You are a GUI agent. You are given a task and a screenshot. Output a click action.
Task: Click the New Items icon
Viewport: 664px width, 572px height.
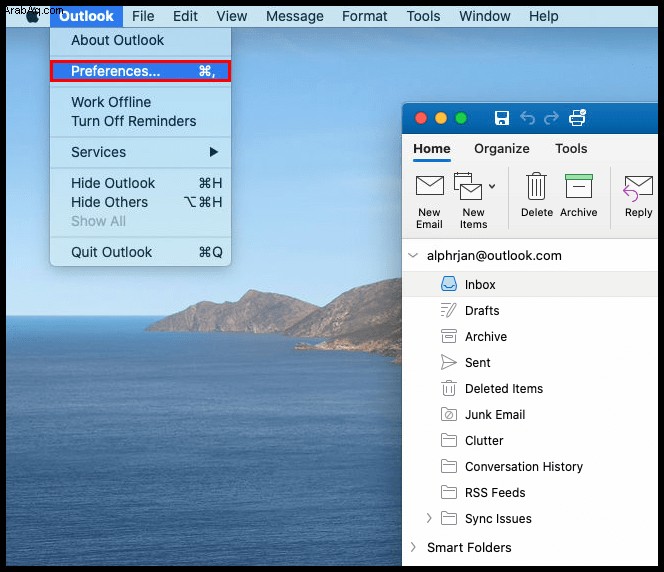[468, 186]
